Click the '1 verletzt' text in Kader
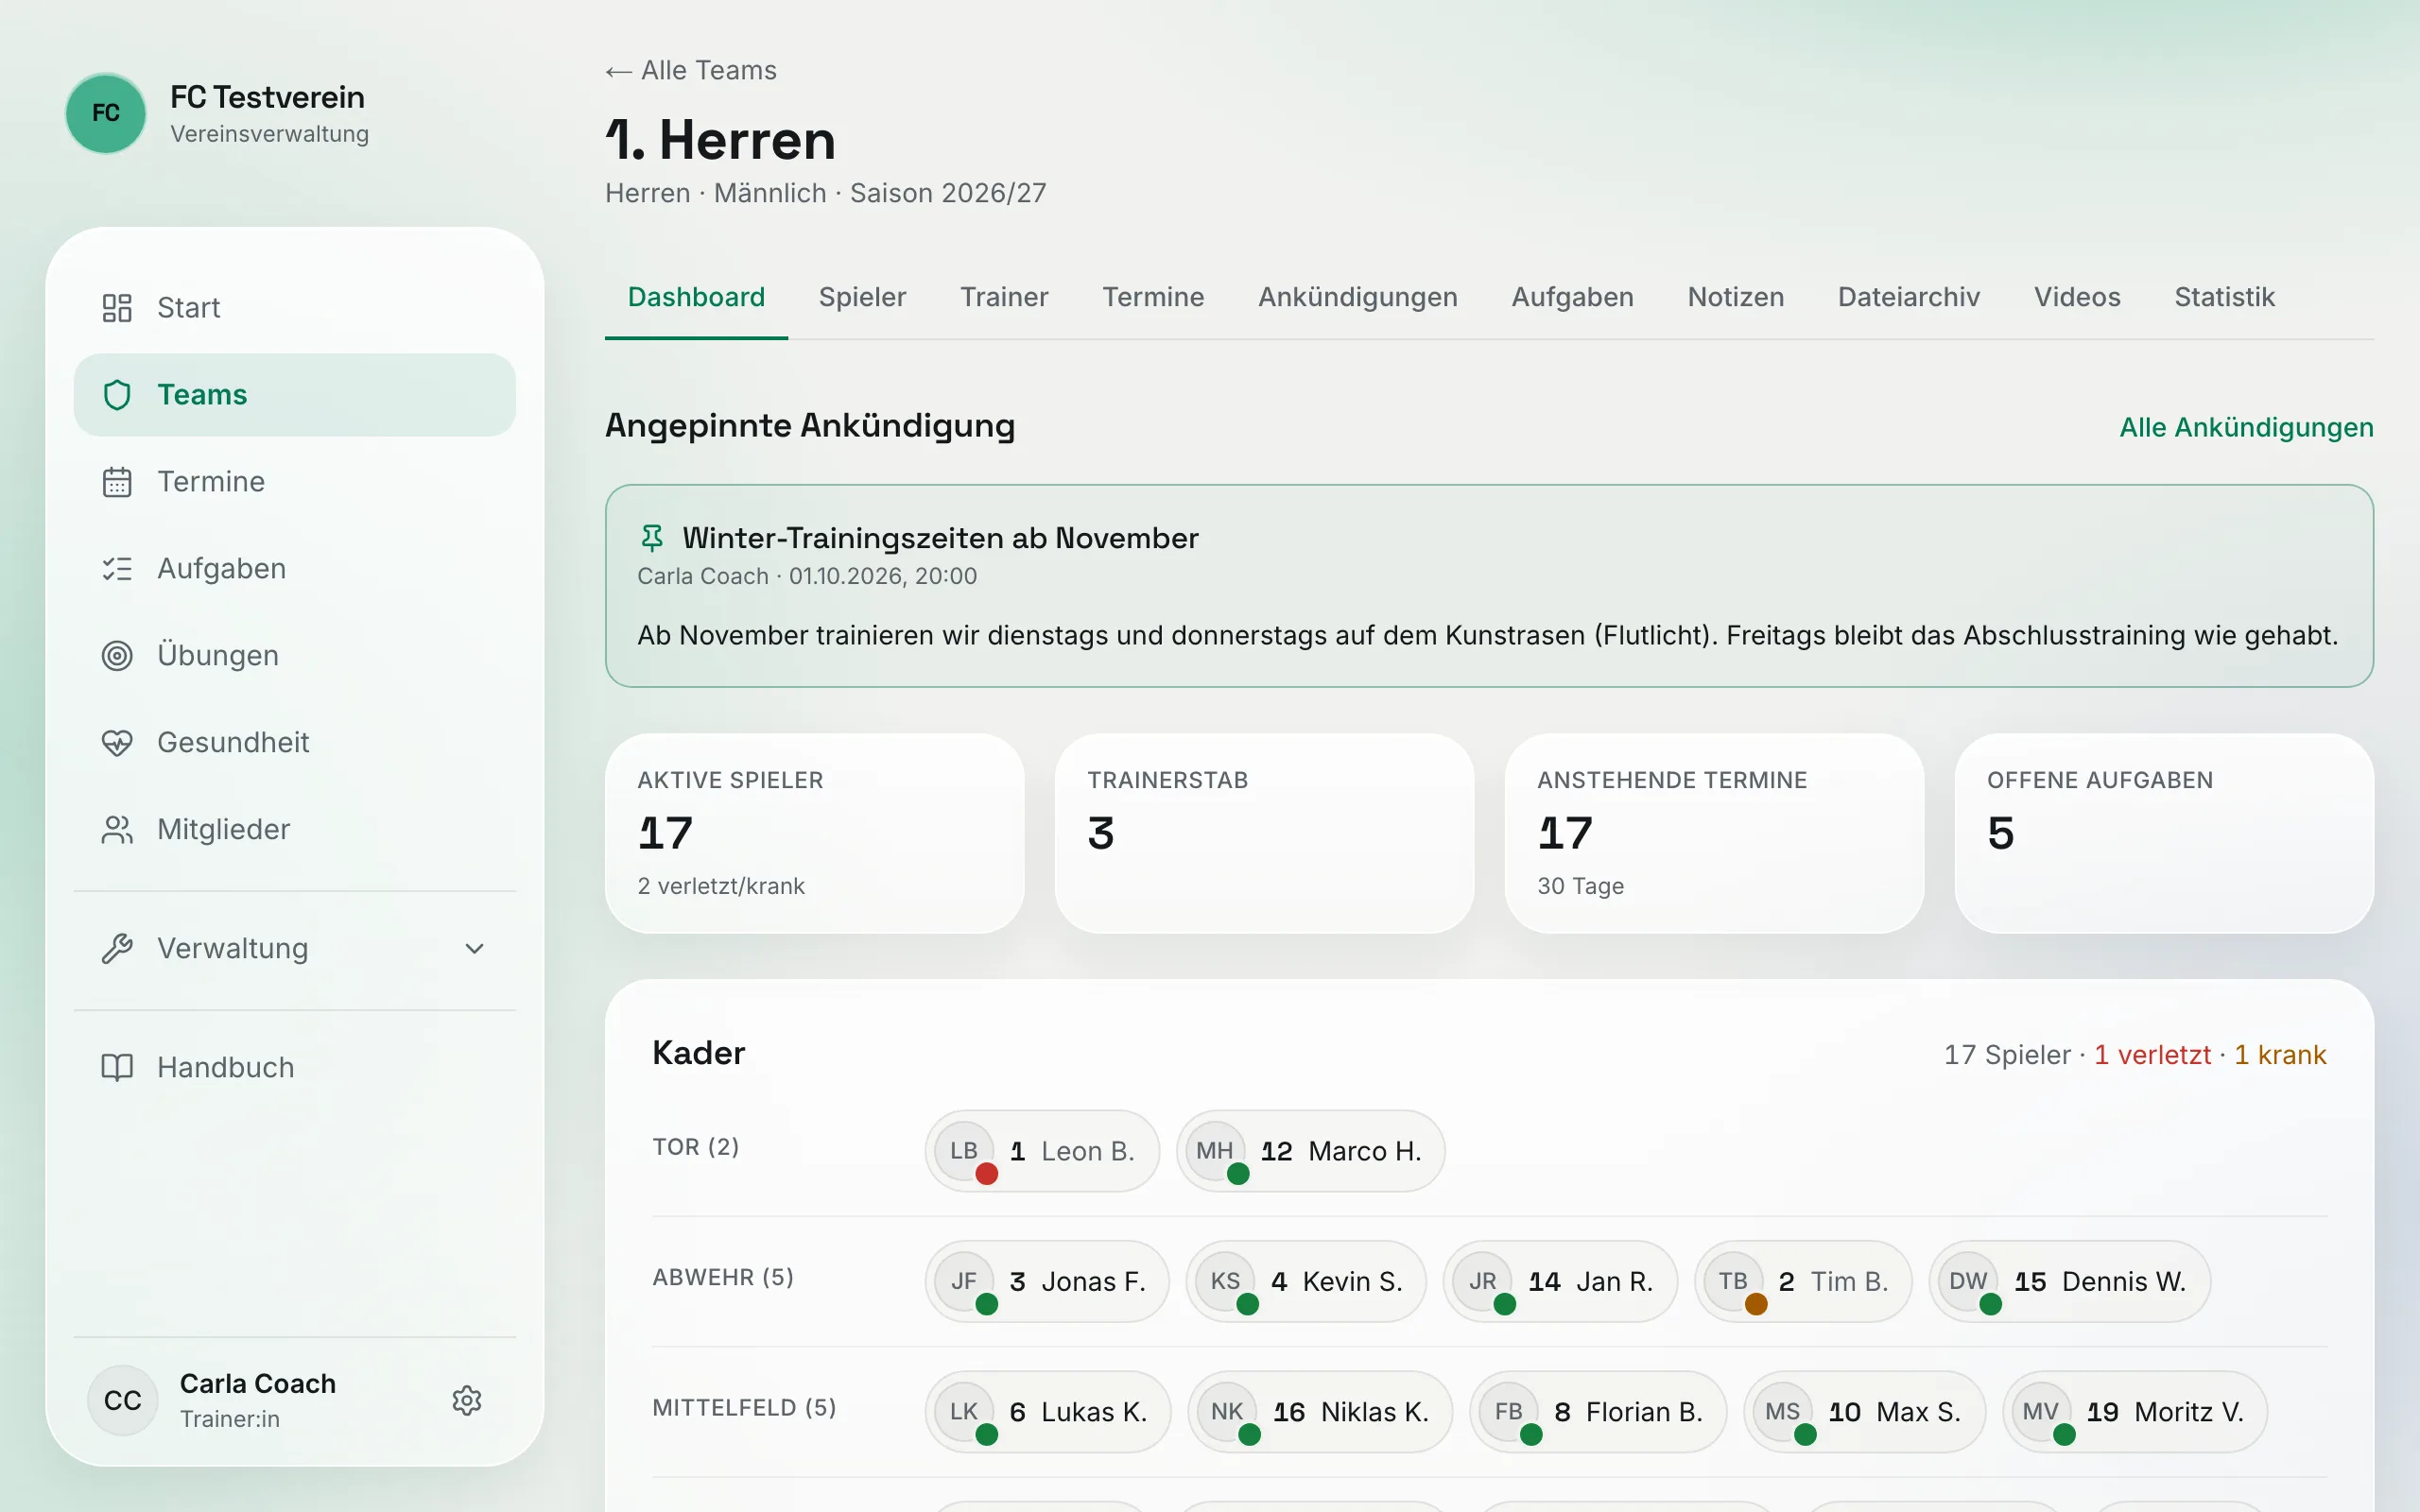This screenshot has width=2420, height=1512. [x=2152, y=1055]
